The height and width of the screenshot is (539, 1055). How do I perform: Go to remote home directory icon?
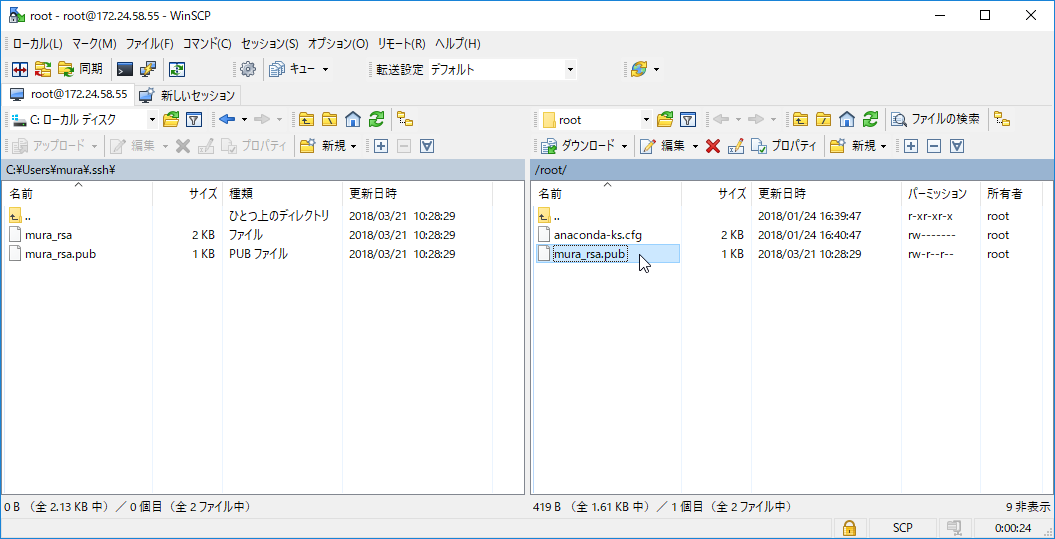847,120
